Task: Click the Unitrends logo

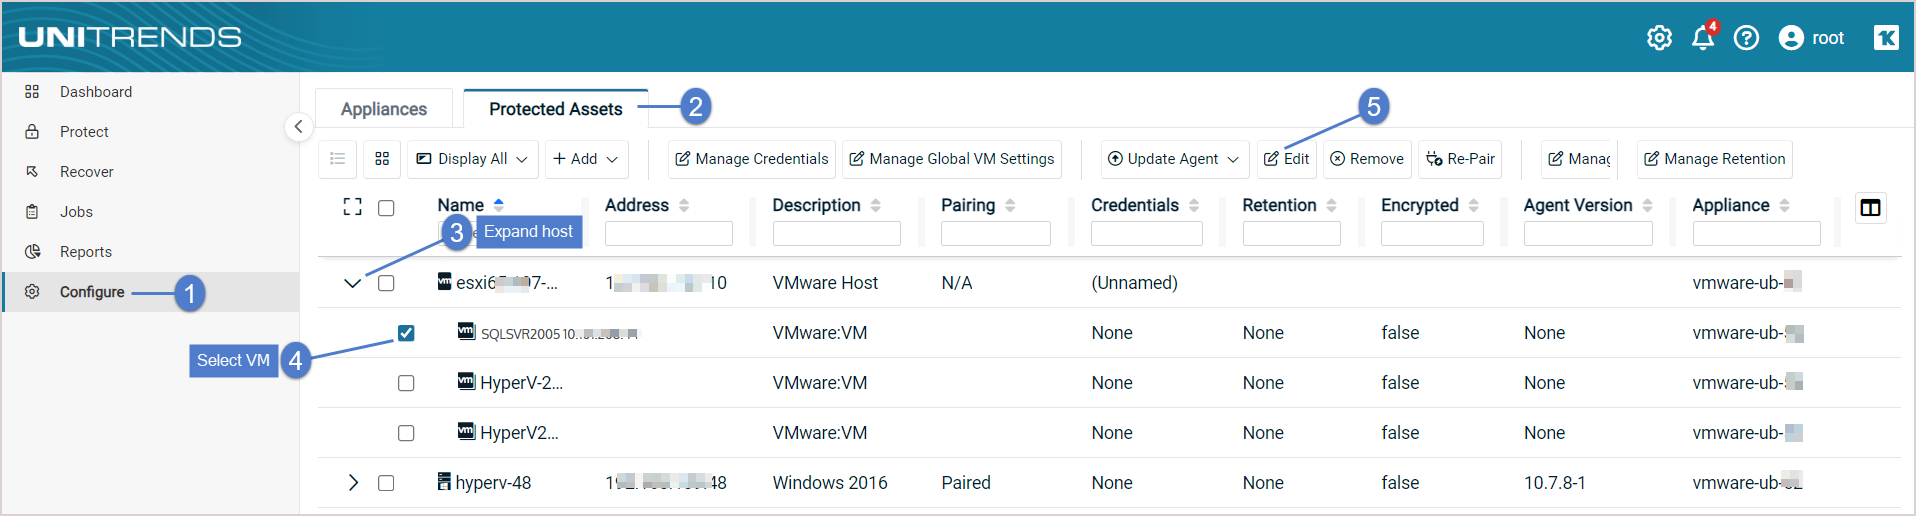Action: tap(130, 37)
